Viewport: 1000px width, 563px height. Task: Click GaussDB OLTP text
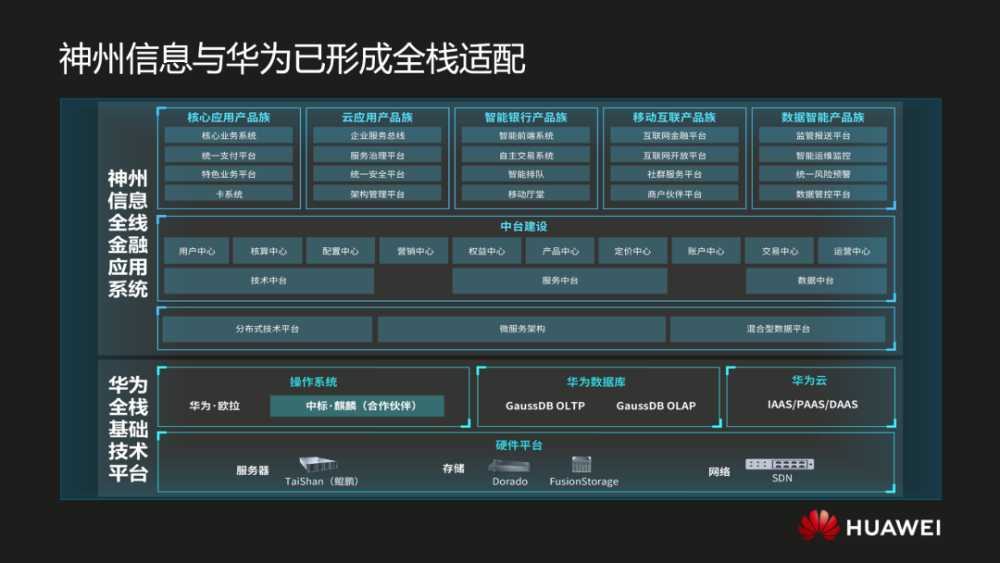coord(545,406)
